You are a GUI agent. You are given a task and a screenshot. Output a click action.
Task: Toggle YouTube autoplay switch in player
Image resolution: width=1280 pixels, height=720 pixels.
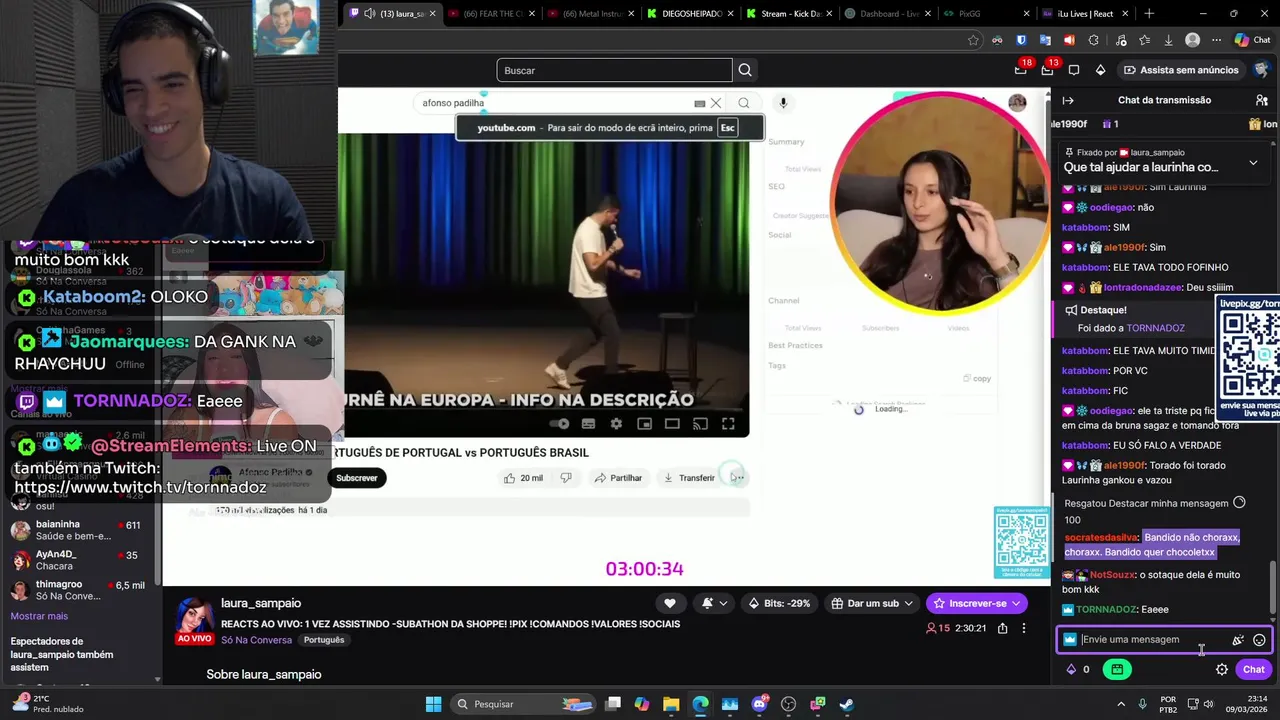pyautogui.click(x=560, y=424)
